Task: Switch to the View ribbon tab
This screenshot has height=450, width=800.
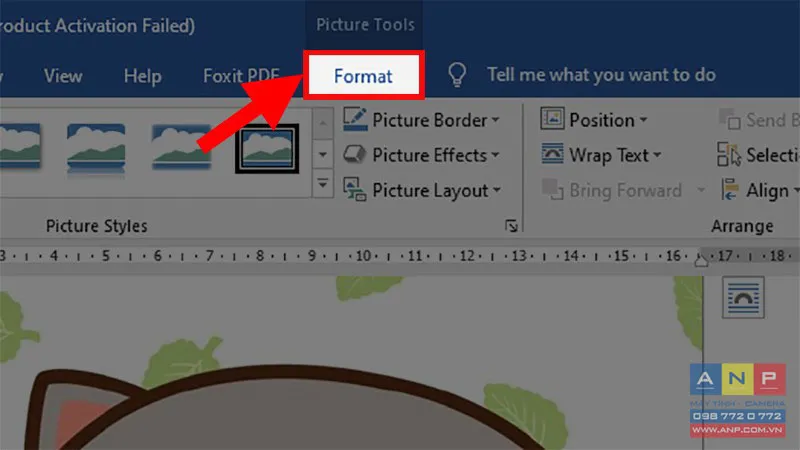Action: (x=63, y=75)
